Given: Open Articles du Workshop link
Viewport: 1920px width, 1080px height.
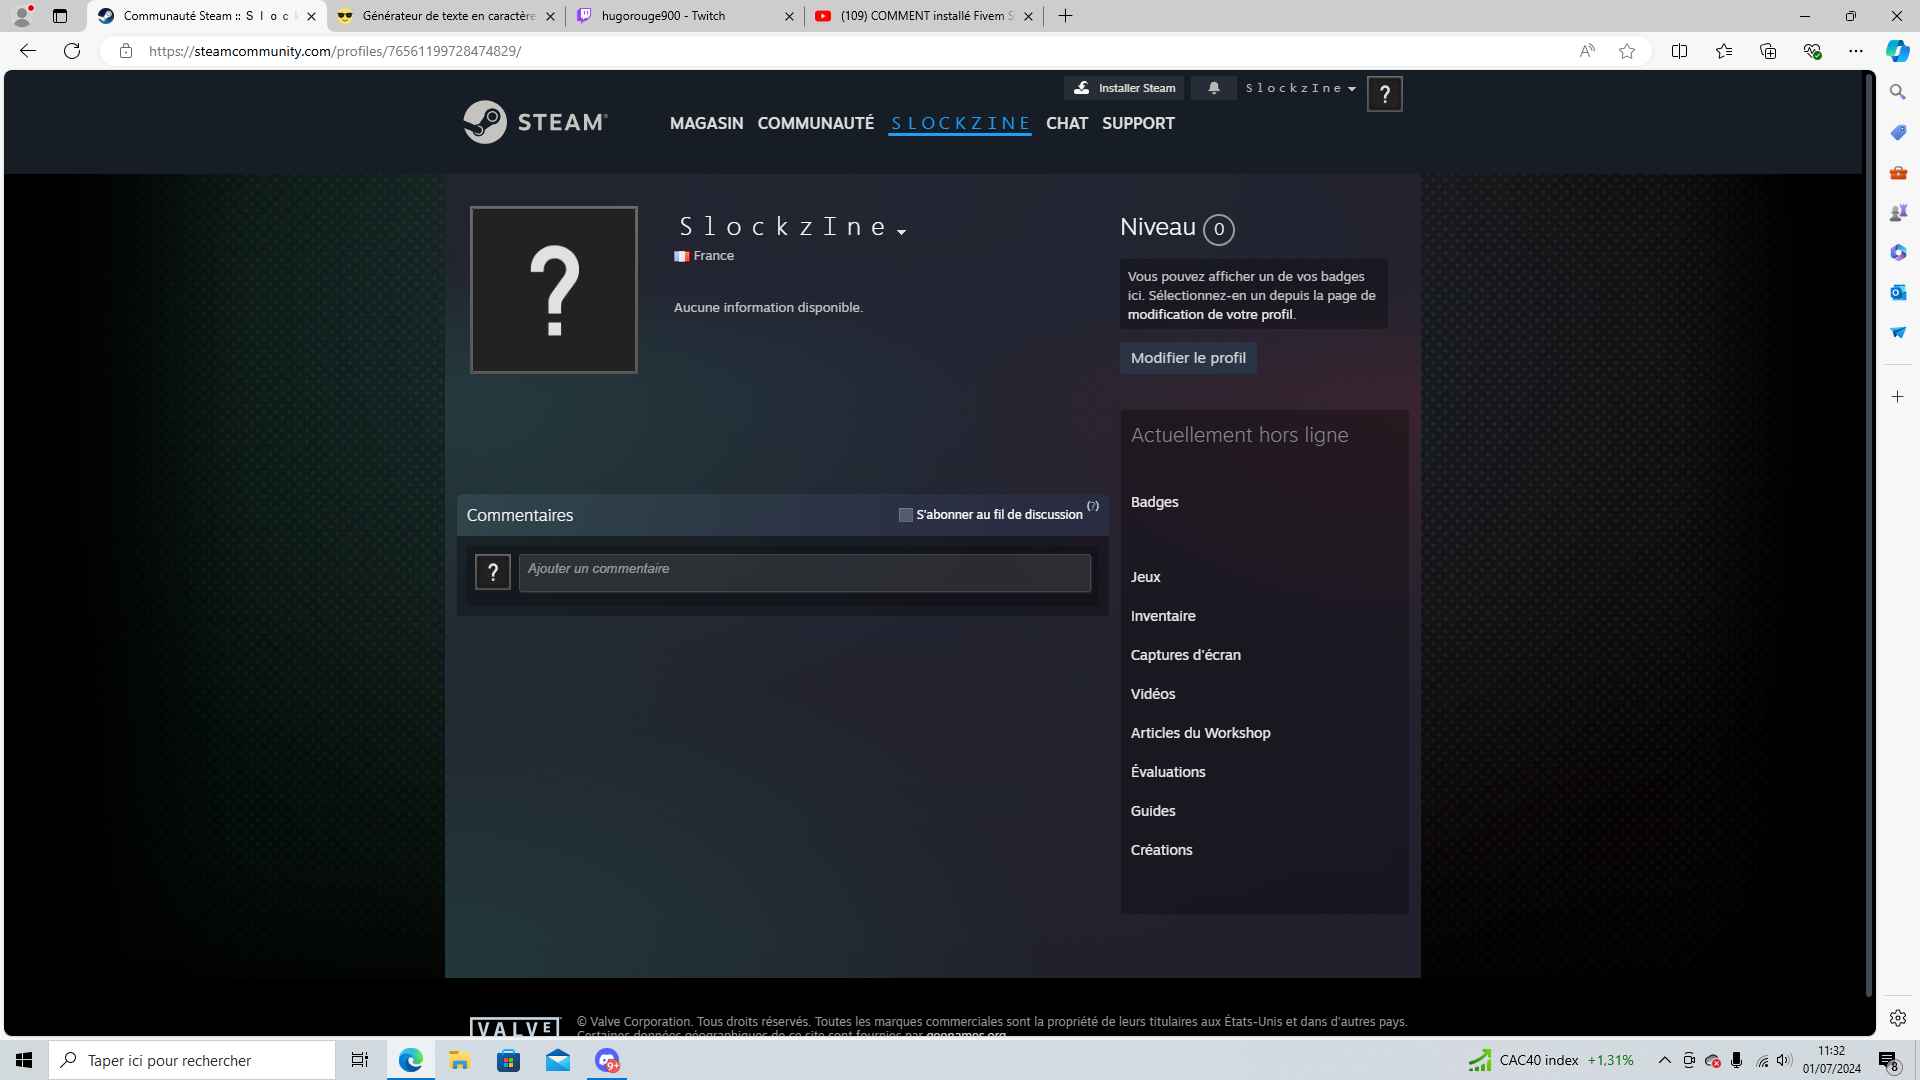Looking at the screenshot, I should point(1201,733).
